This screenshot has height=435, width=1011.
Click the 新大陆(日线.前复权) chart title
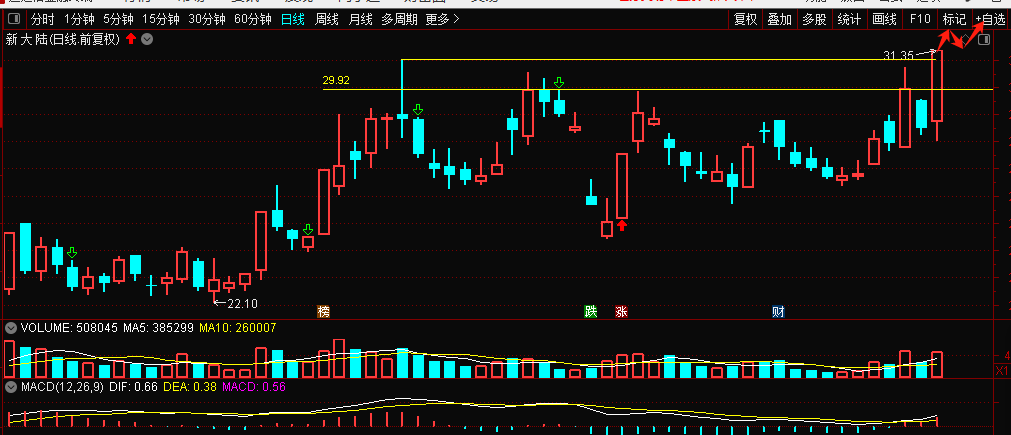coord(63,39)
